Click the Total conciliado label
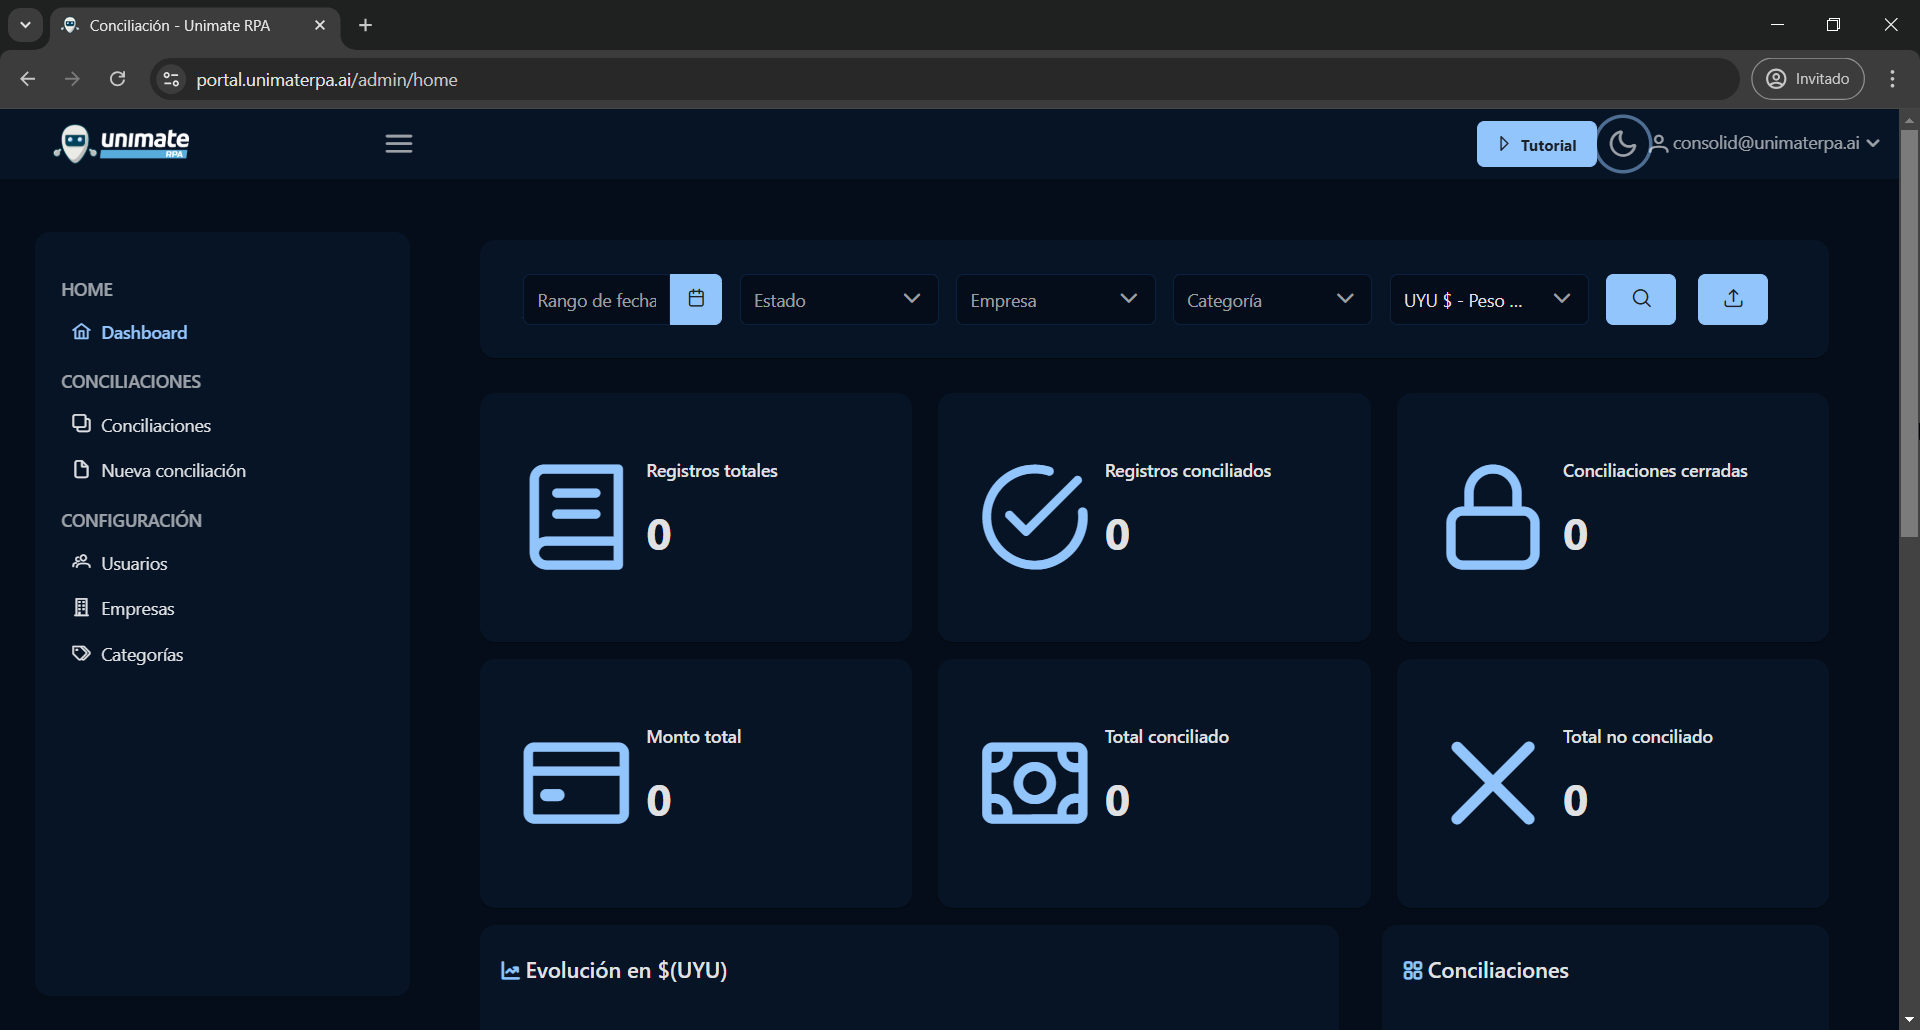Screen dimensions: 1920x1030 point(1167,737)
